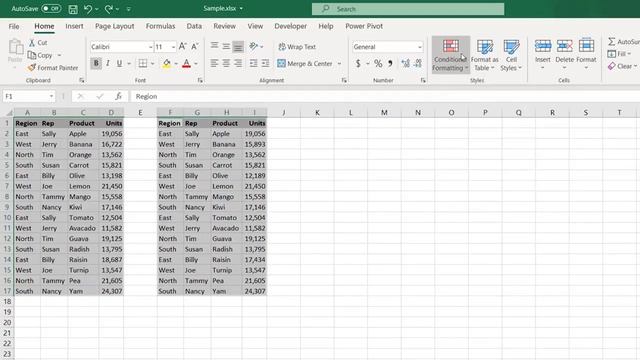Image resolution: width=640 pixels, height=360 pixels.
Task: Apply italic formatting
Action: [x=108, y=63]
